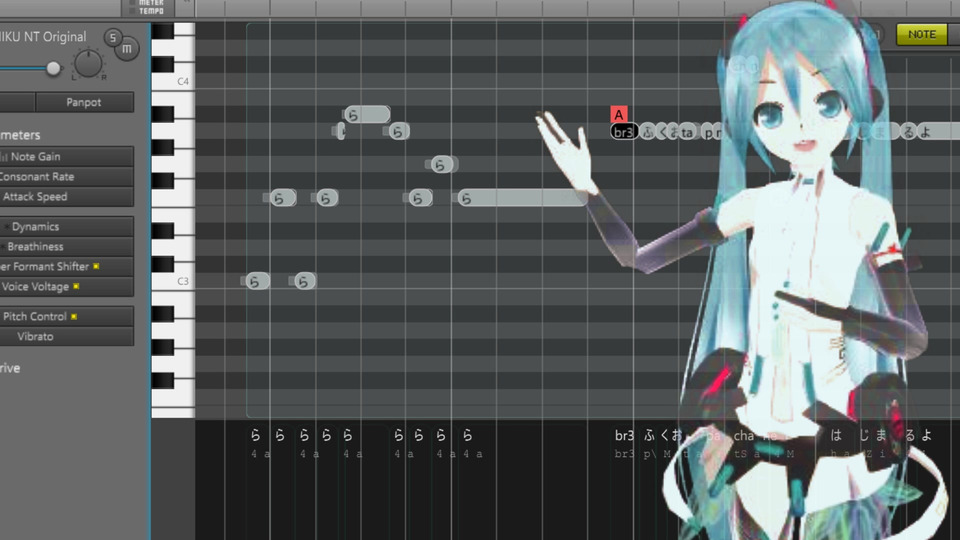Select the black br3 breath note
This screenshot has height=540, width=960.
(x=624, y=132)
